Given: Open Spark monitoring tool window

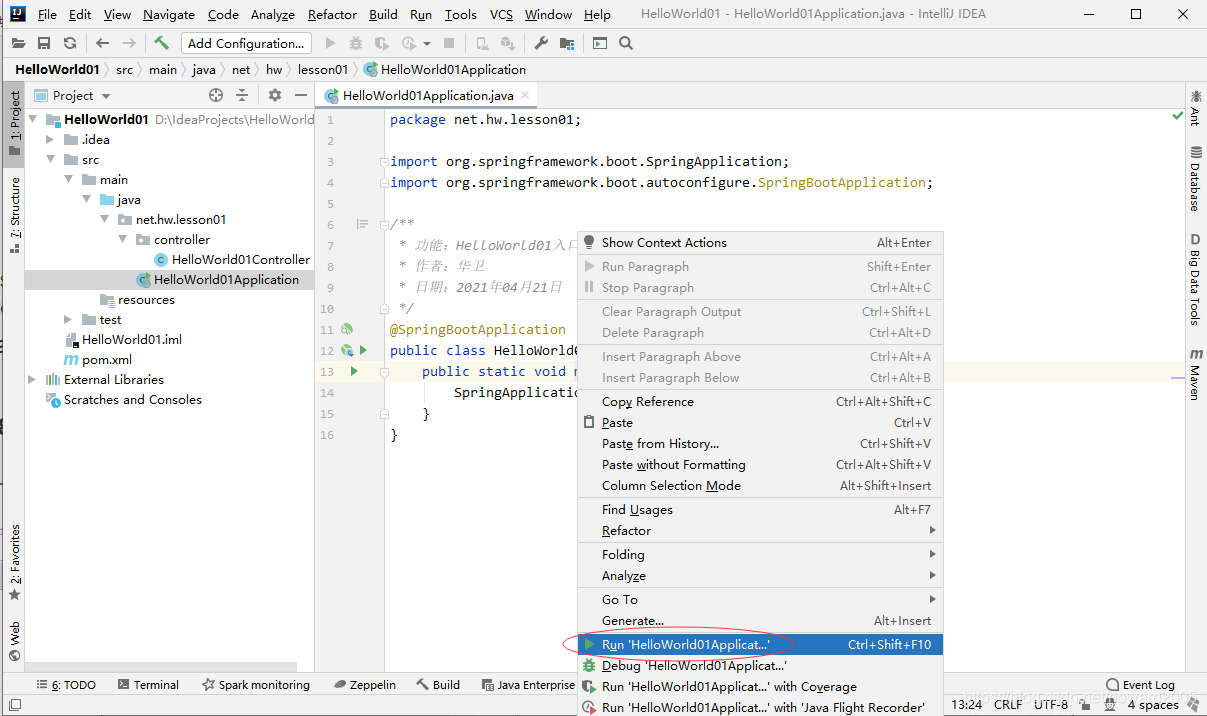Looking at the screenshot, I should coord(256,685).
